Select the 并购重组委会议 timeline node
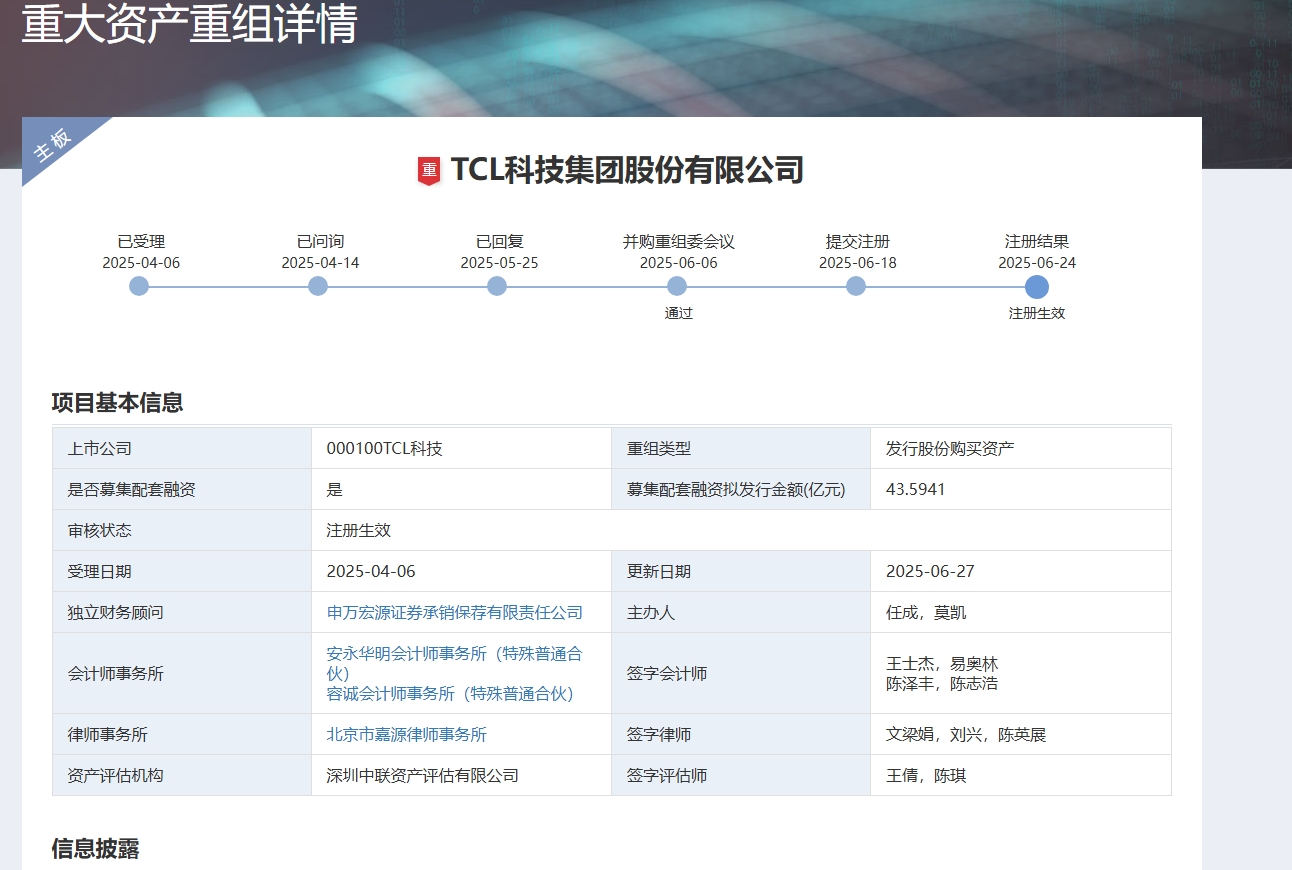The width and height of the screenshot is (1292, 870). 677,286
